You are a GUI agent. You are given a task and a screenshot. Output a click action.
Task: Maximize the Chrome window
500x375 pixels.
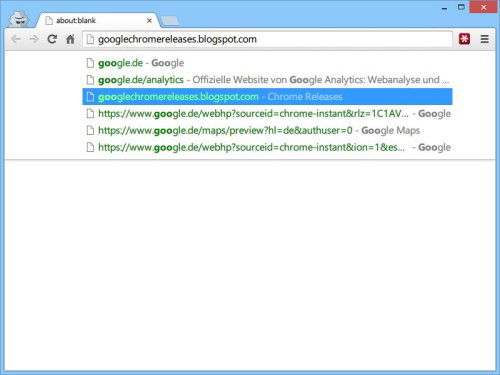pos(461,7)
